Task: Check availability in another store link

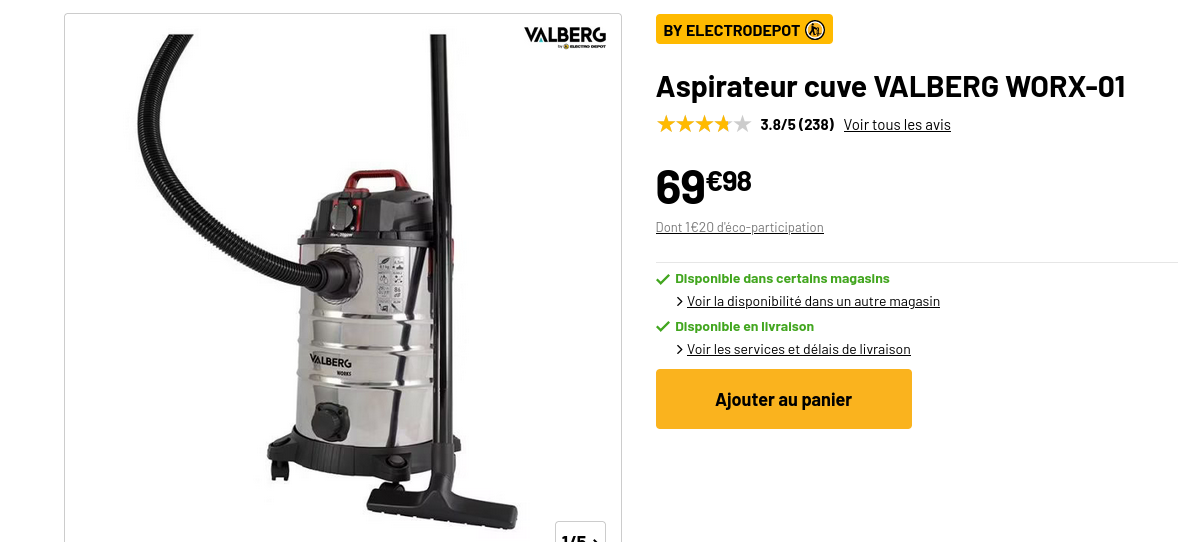Action: tap(813, 301)
